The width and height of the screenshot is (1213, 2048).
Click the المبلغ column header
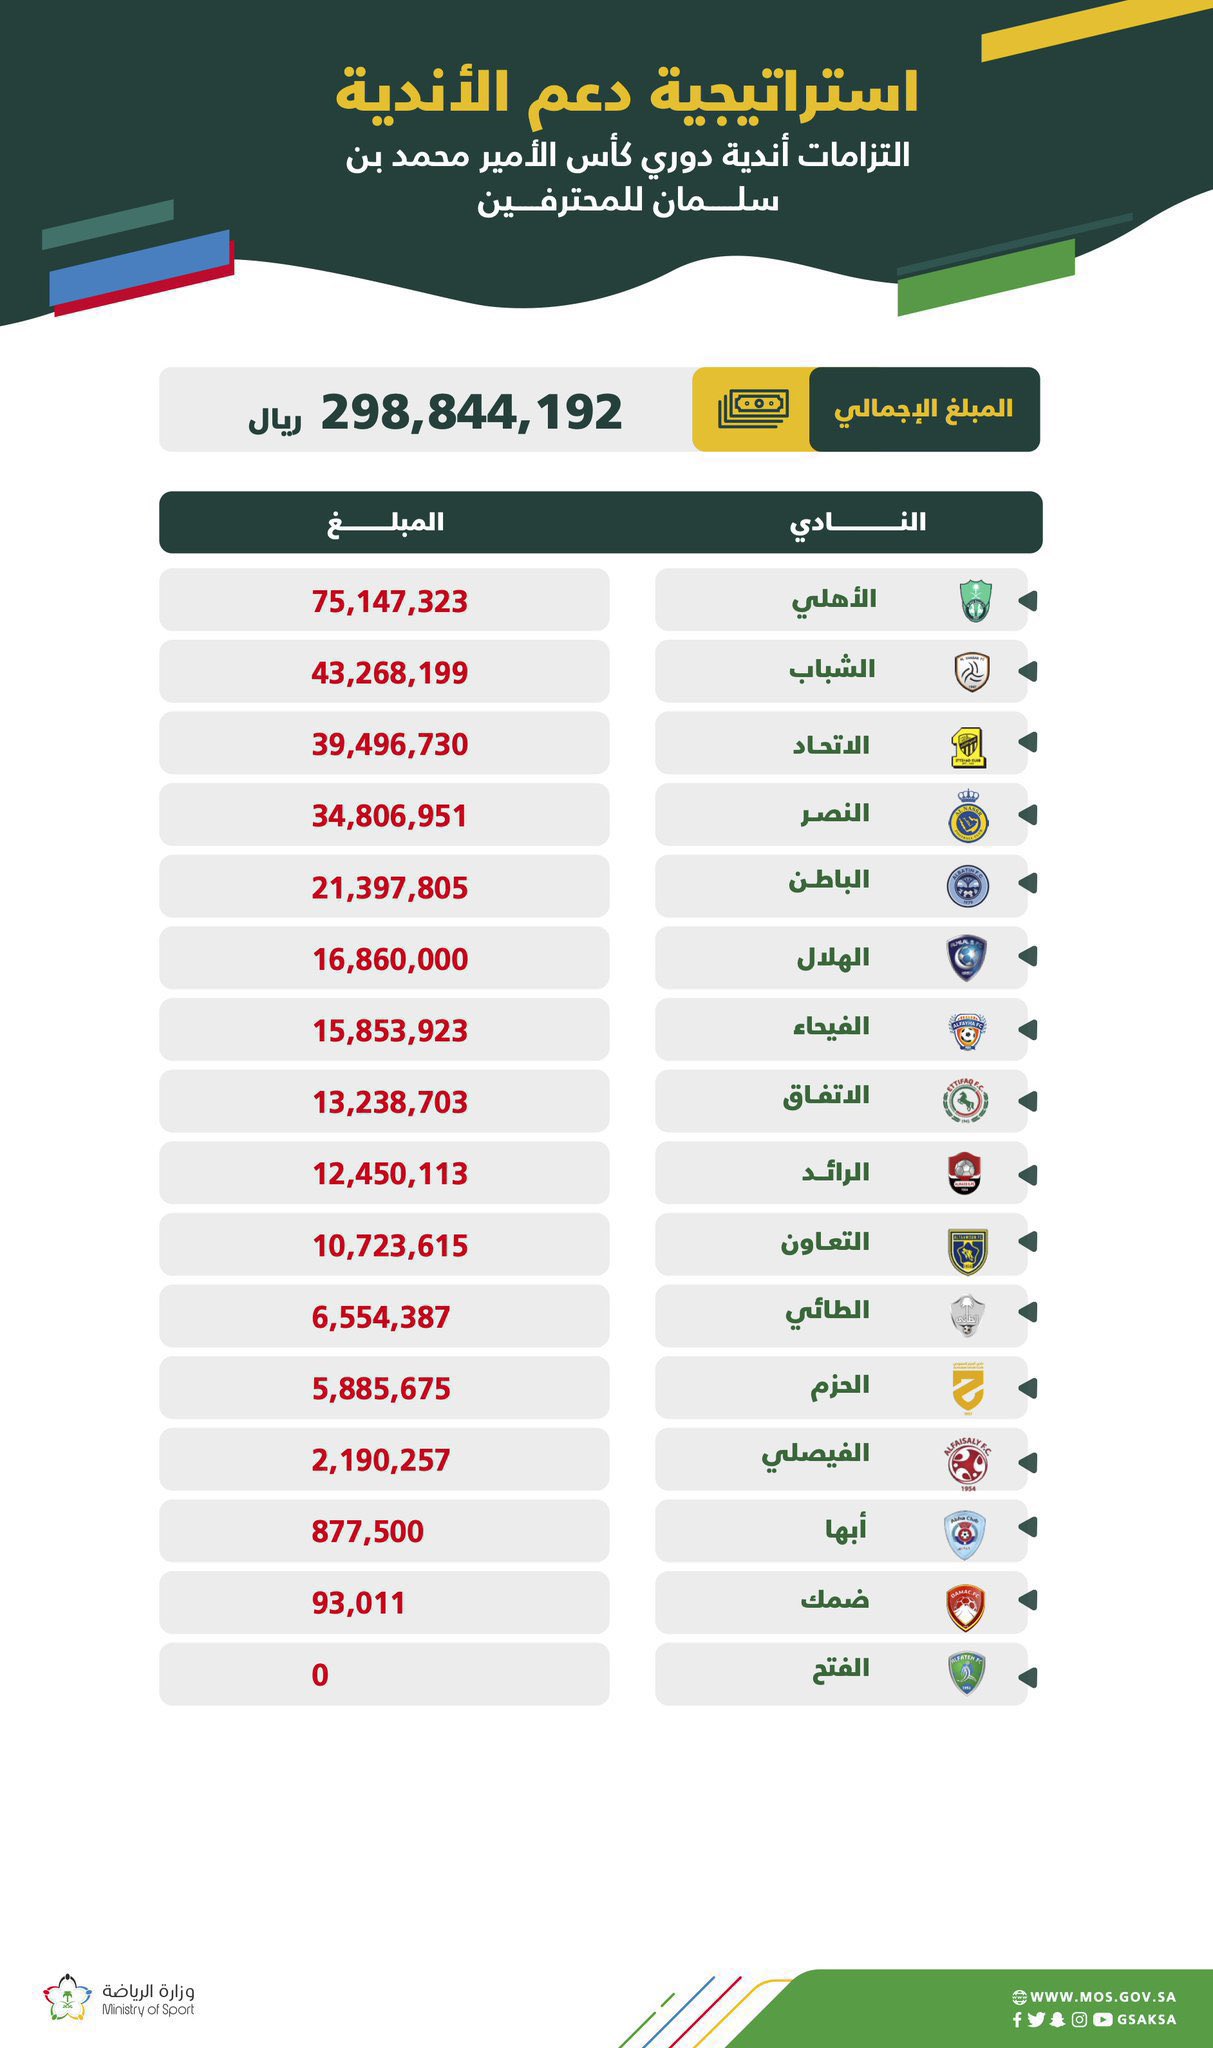coord(385,522)
